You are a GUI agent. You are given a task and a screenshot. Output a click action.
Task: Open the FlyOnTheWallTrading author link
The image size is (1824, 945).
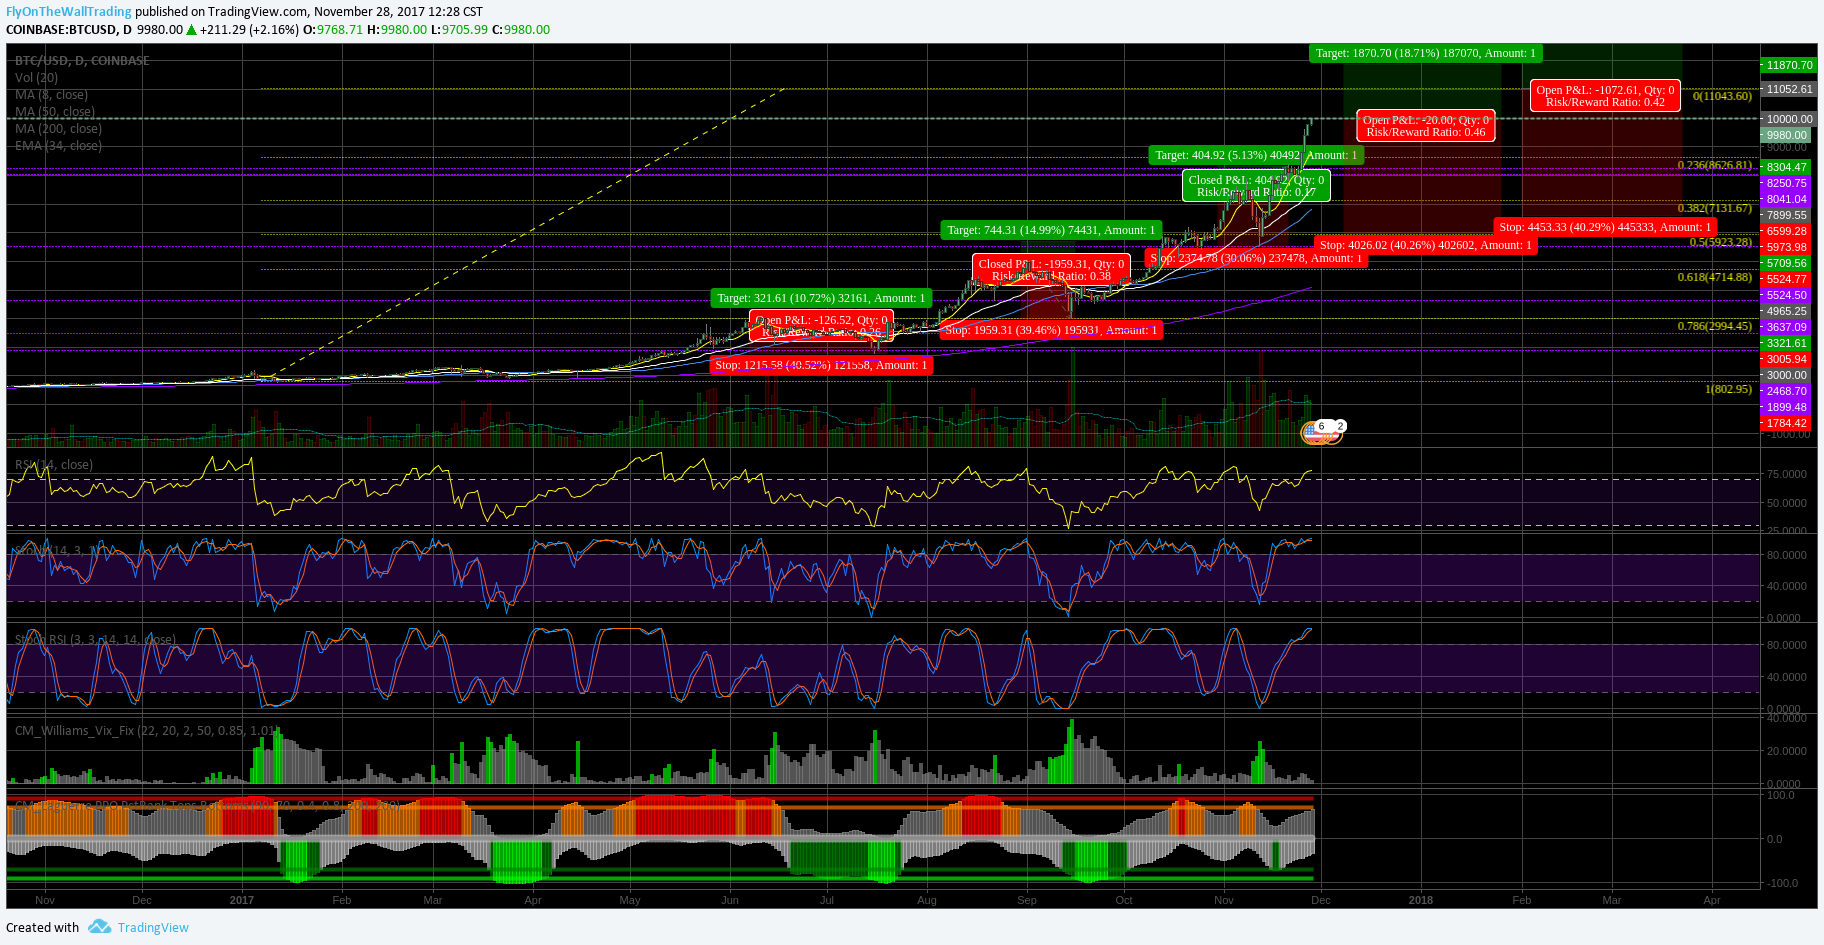pyautogui.click(x=69, y=12)
